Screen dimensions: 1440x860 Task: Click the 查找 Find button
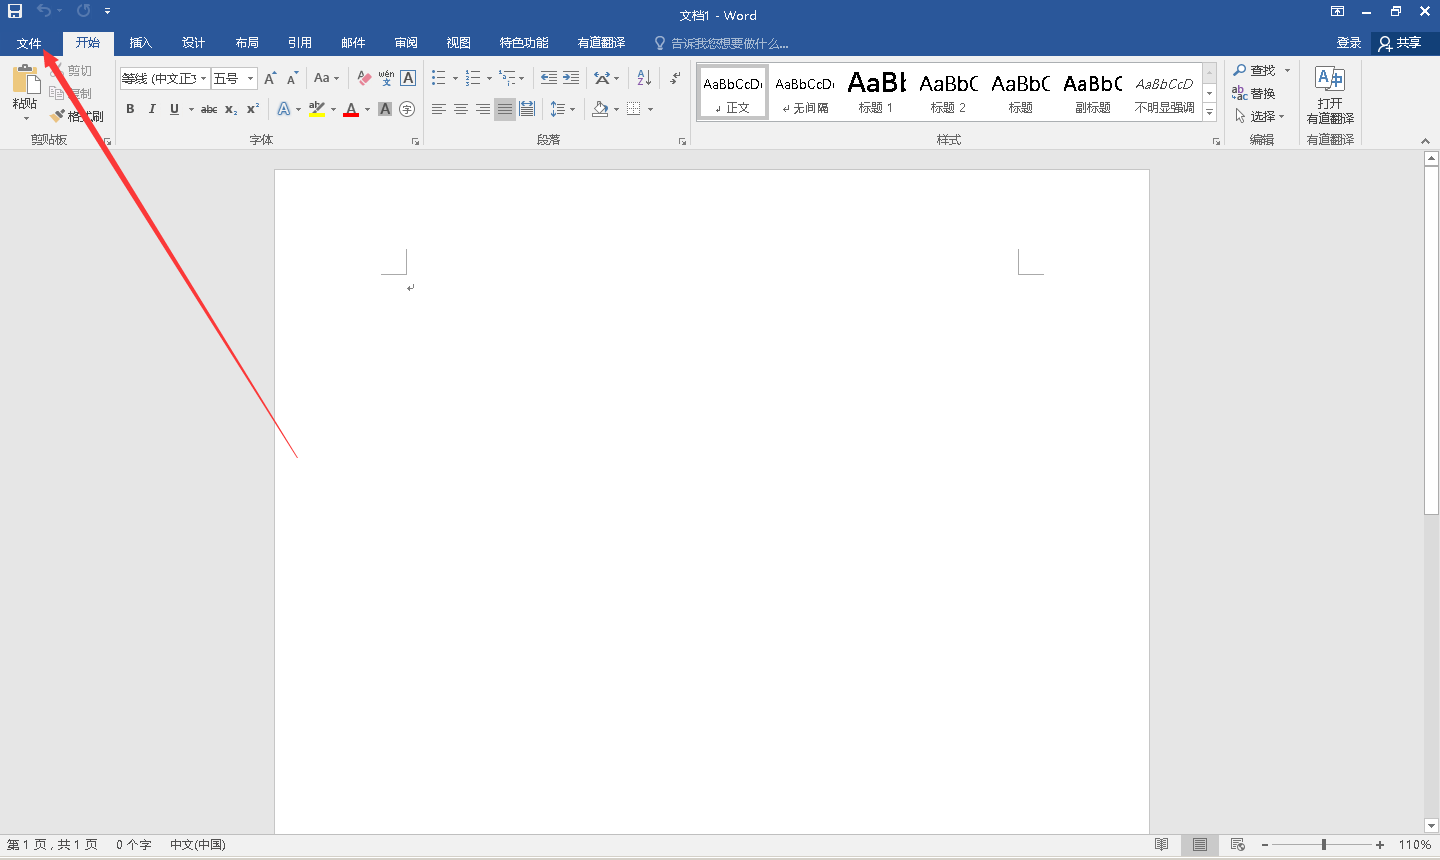1255,70
